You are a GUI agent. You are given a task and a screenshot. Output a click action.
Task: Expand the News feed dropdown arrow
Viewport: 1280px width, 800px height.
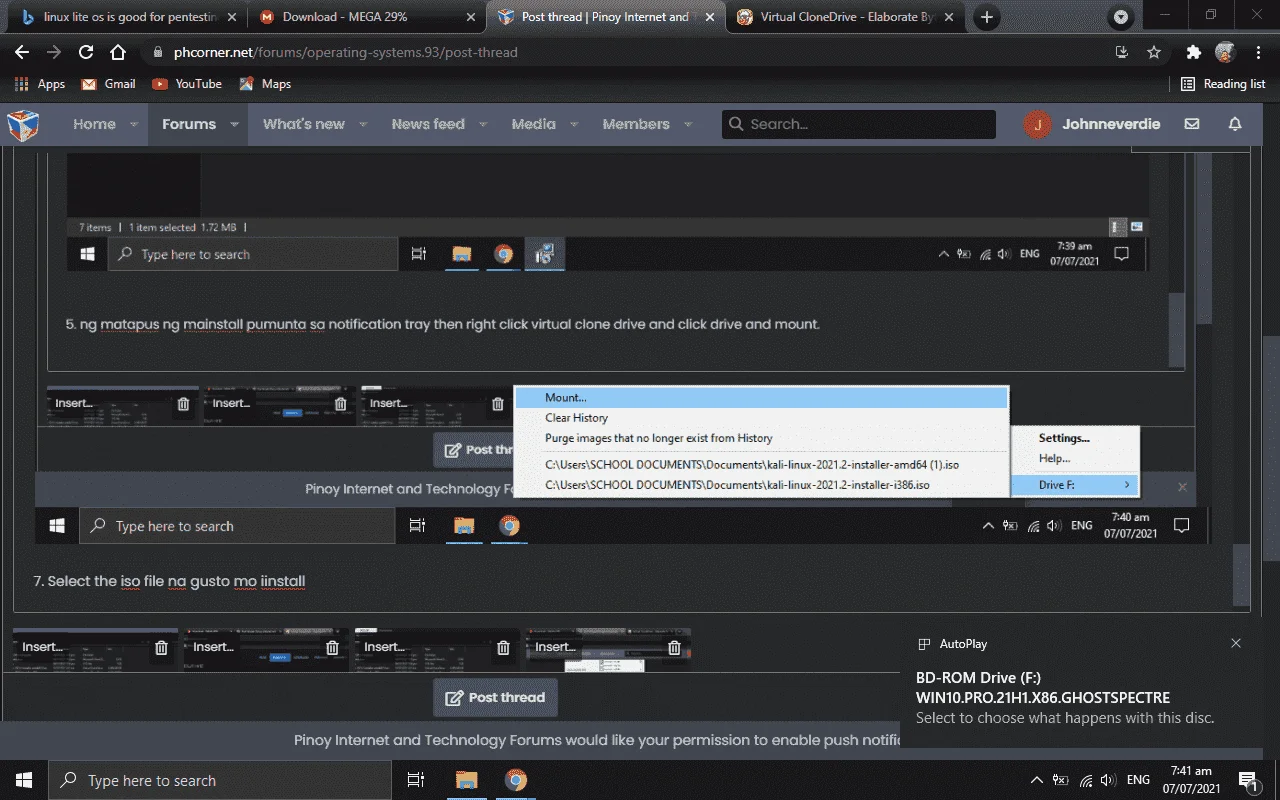483,125
